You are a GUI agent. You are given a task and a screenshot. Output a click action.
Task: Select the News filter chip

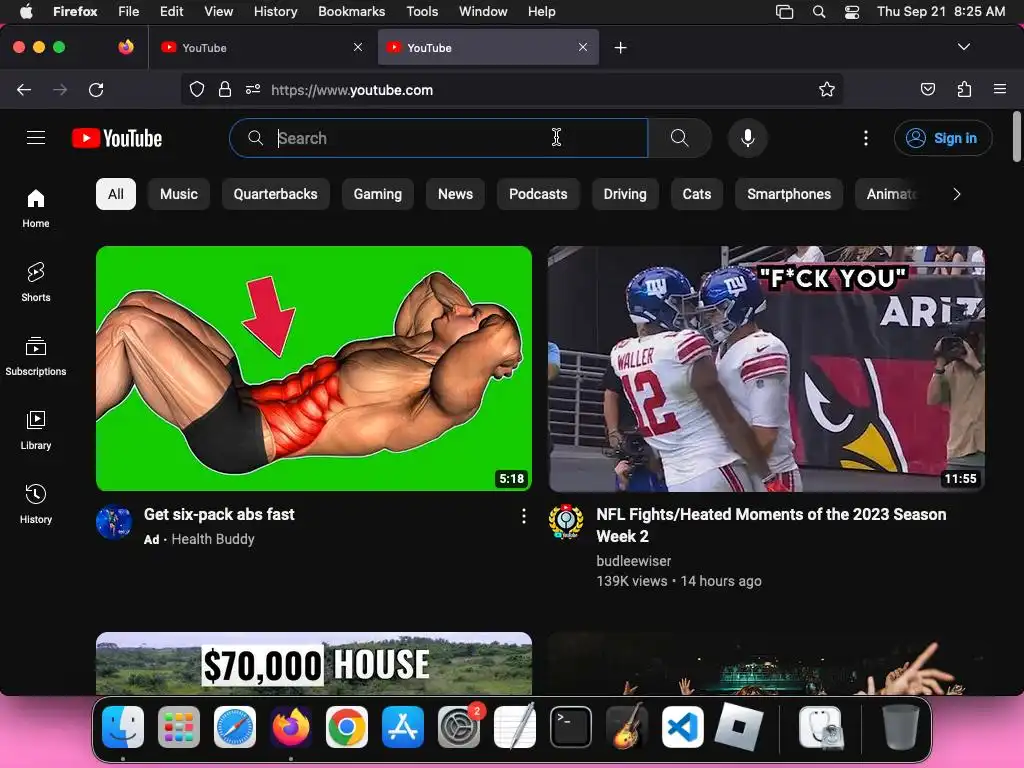[455, 194]
